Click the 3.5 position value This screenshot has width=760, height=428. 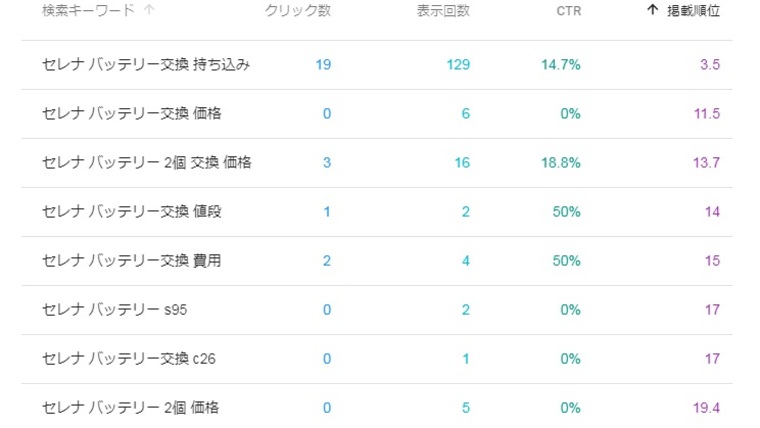coord(710,65)
